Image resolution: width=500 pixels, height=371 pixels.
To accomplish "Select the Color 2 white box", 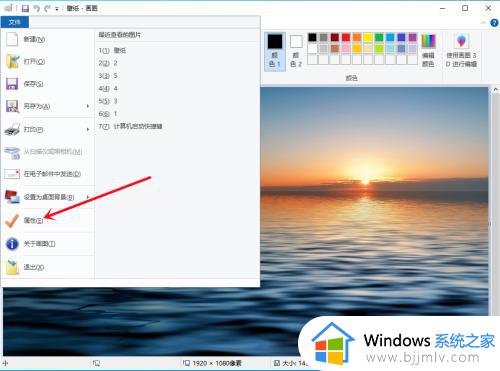I will [x=296, y=42].
